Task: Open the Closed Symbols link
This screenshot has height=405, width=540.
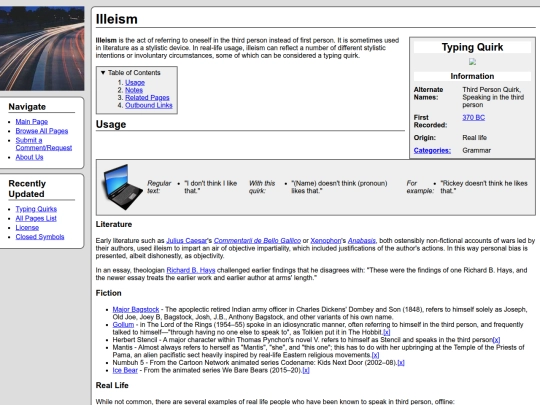Action: pyautogui.click(x=40, y=237)
